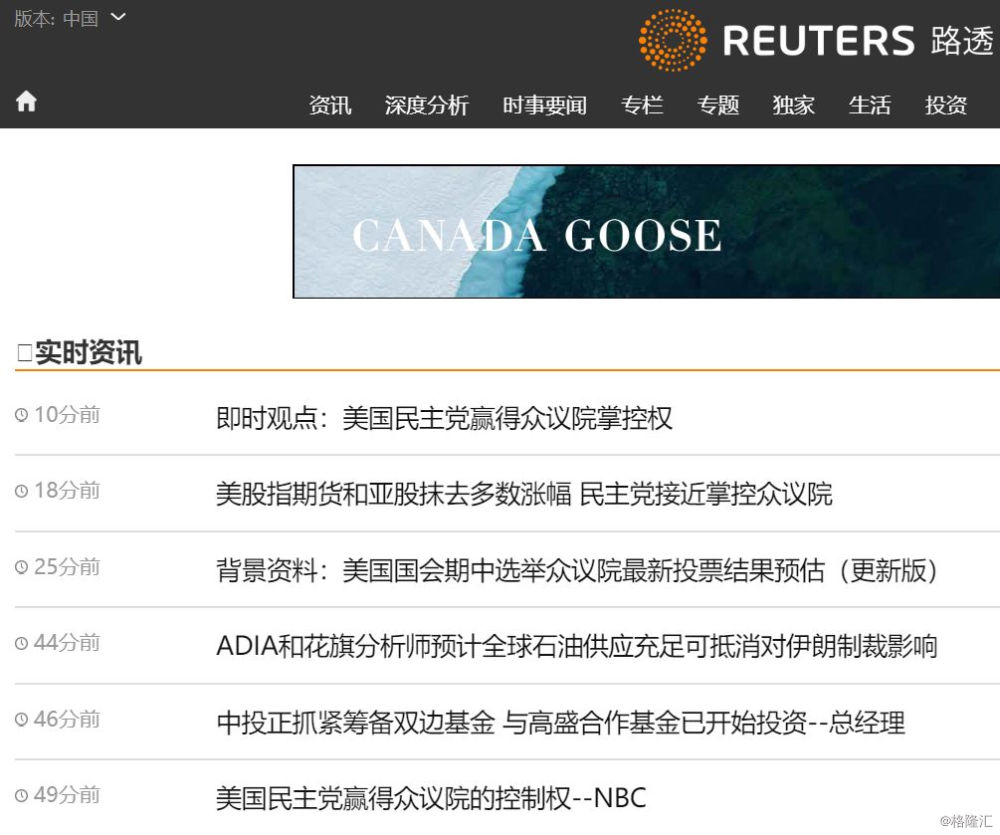Click the clock icon beside 46分前
The width and height of the screenshot is (1000, 835).
(22, 719)
